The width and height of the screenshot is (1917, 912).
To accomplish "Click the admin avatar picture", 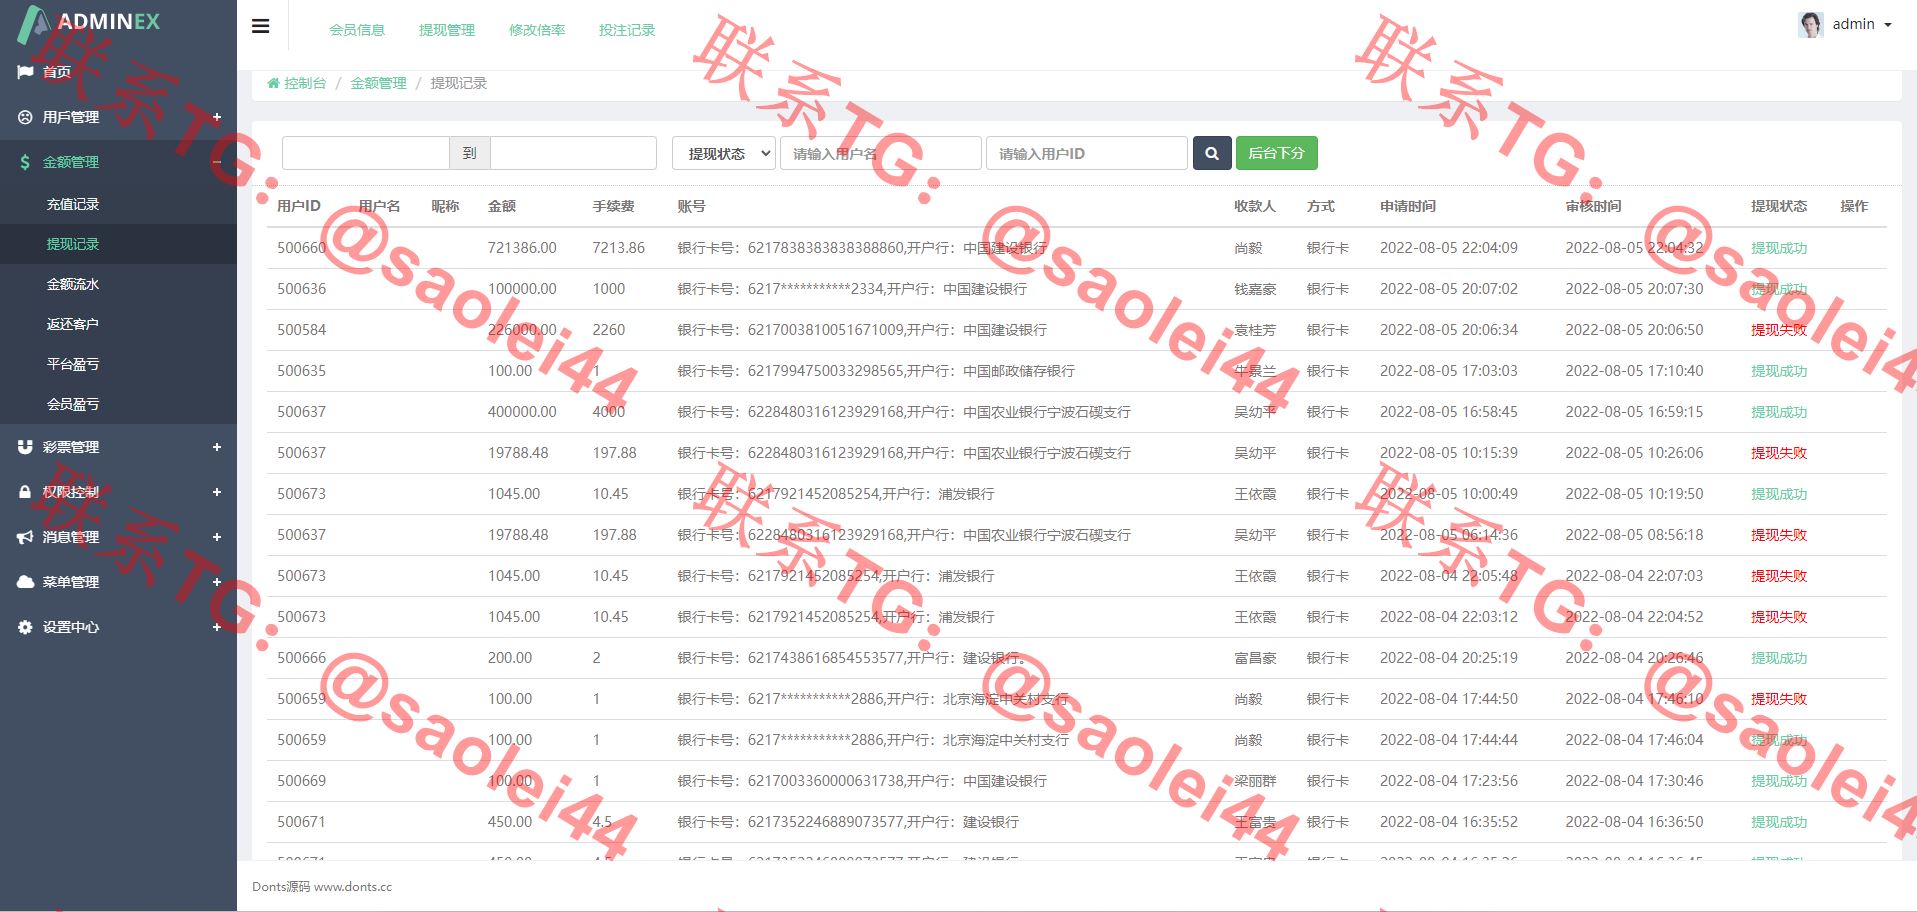I will pos(1810,24).
